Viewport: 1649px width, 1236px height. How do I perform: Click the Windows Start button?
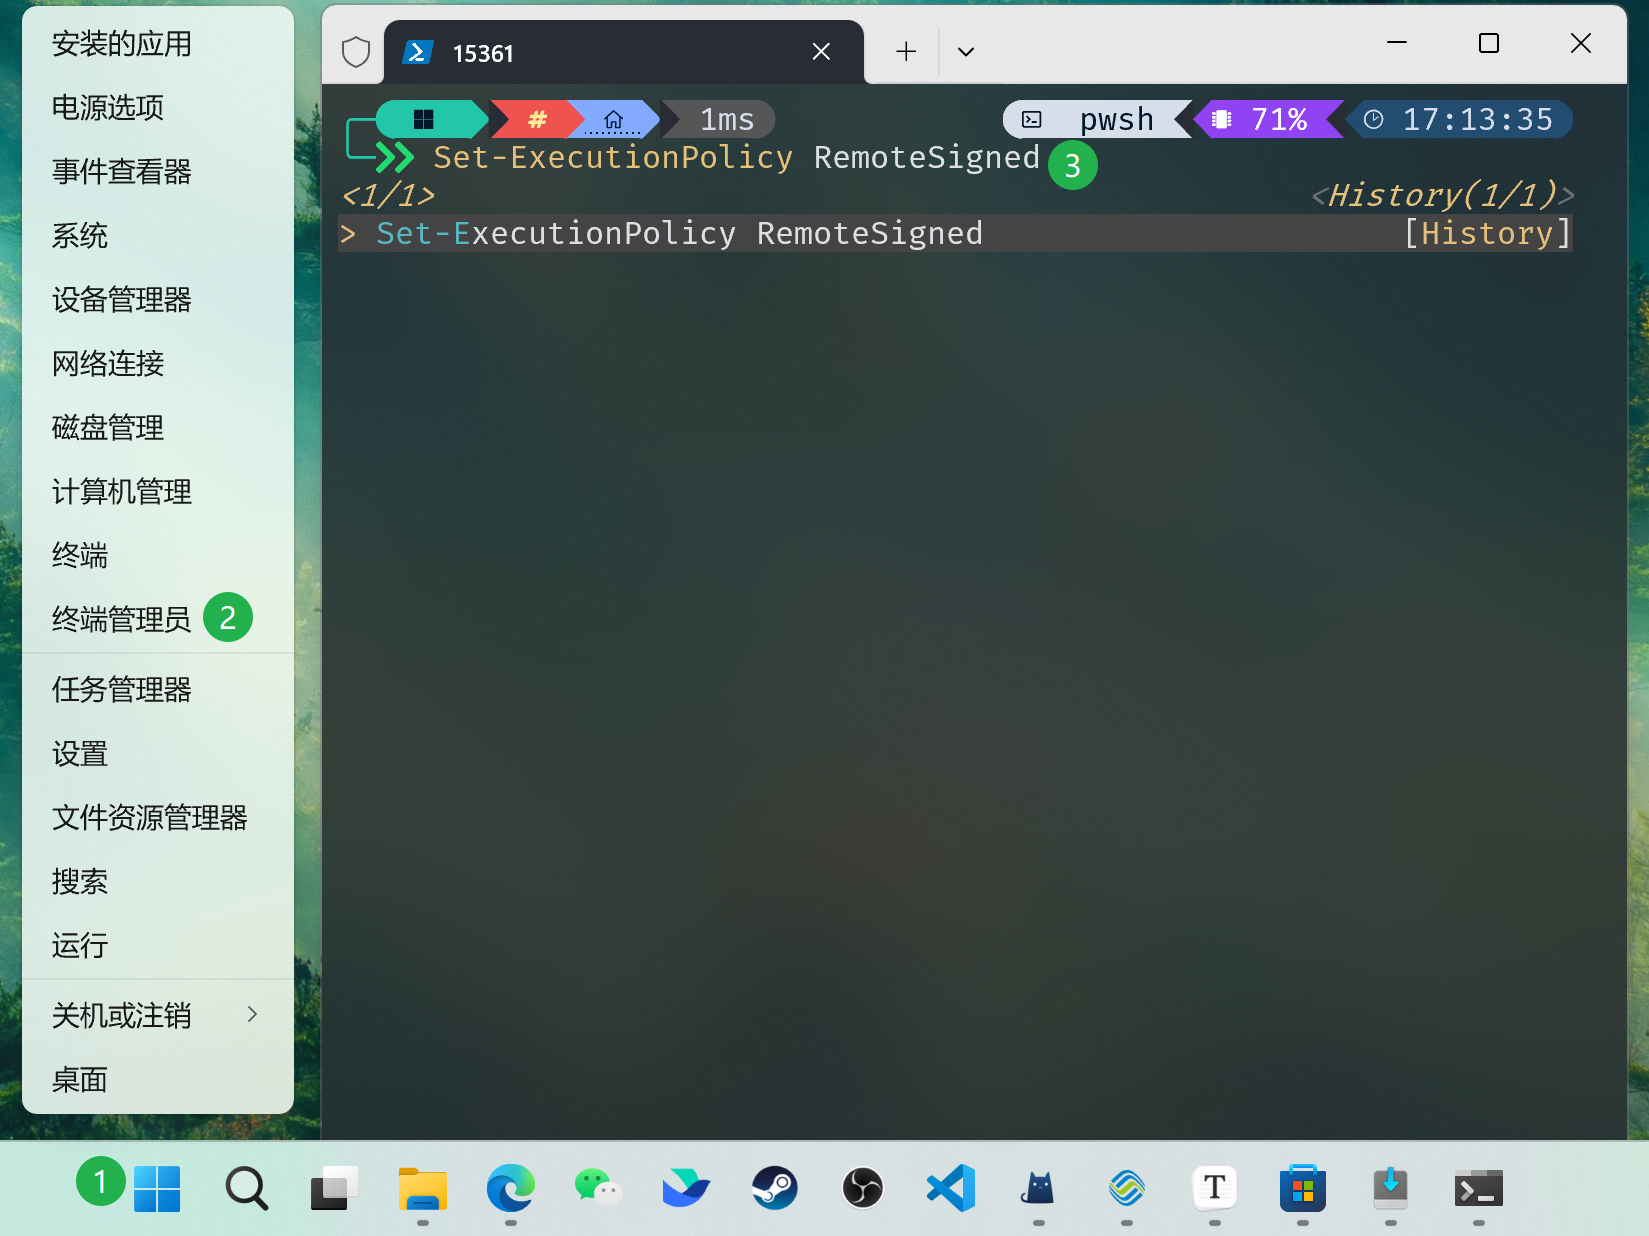(x=157, y=1188)
